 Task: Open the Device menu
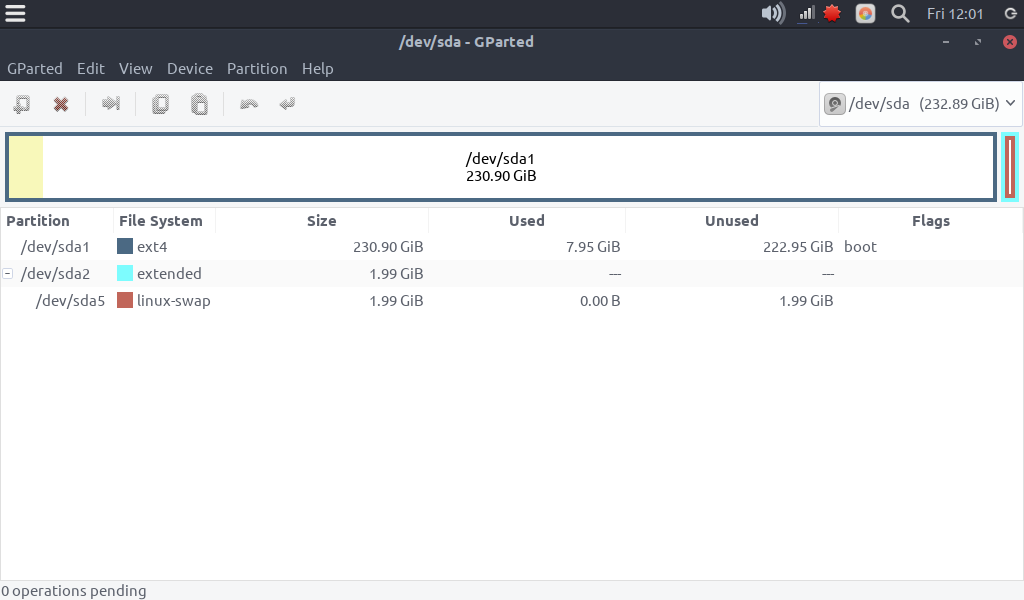(x=190, y=69)
